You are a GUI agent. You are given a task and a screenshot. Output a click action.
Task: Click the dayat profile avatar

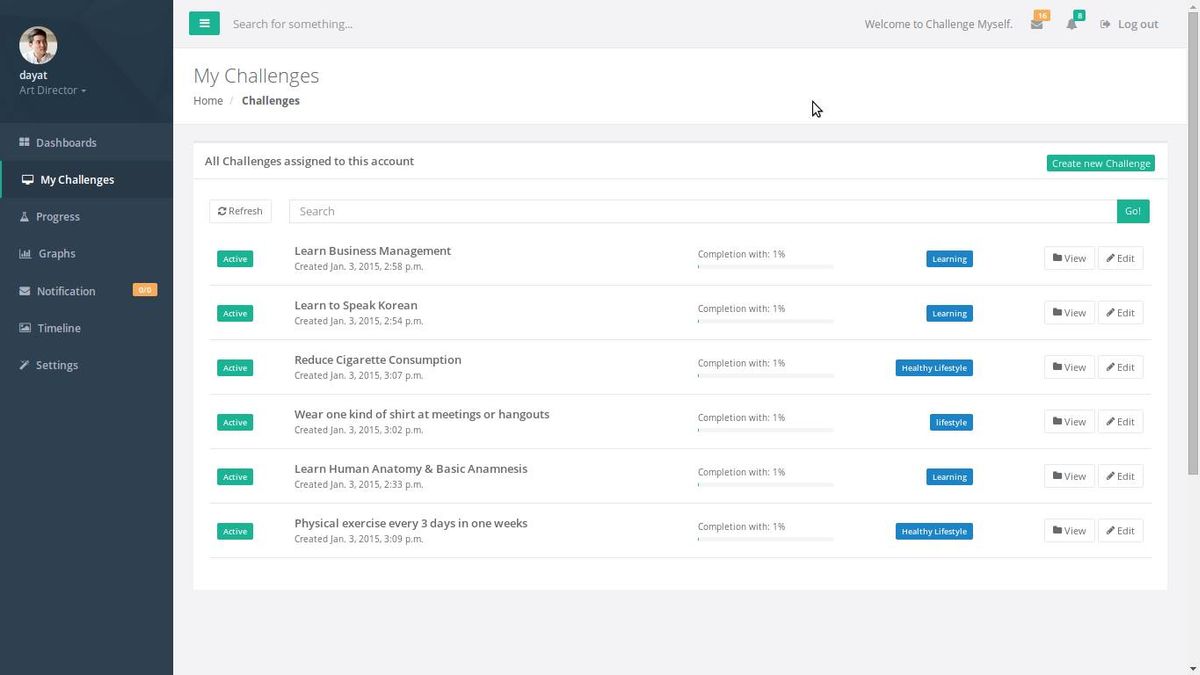pyautogui.click(x=38, y=45)
